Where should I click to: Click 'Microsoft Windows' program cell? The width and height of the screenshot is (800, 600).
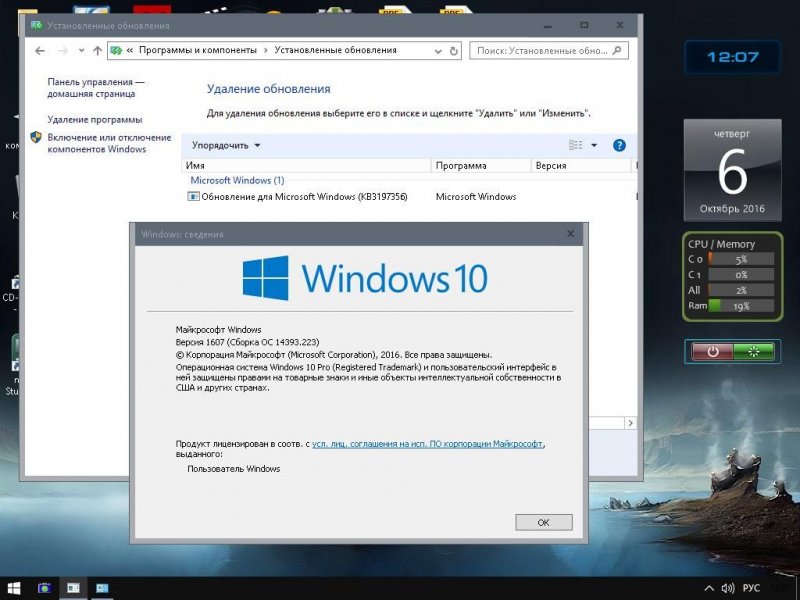476,196
